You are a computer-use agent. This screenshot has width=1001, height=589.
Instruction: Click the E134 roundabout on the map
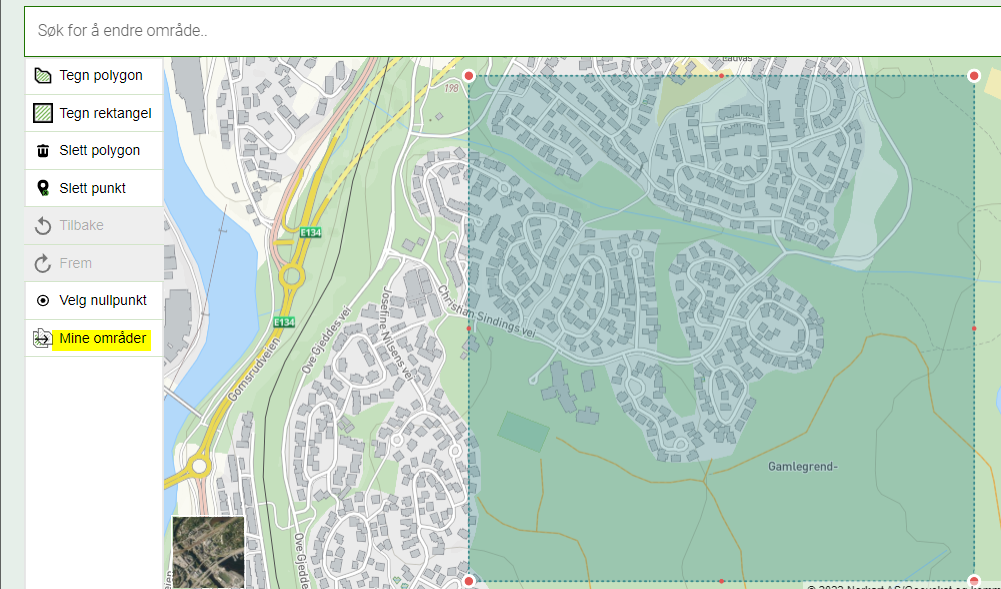click(x=291, y=277)
